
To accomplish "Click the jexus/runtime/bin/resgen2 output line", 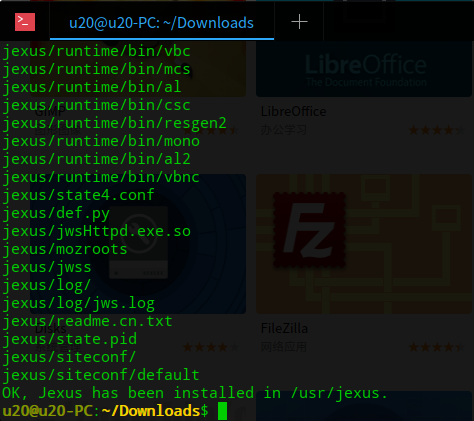I will click(x=114, y=123).
